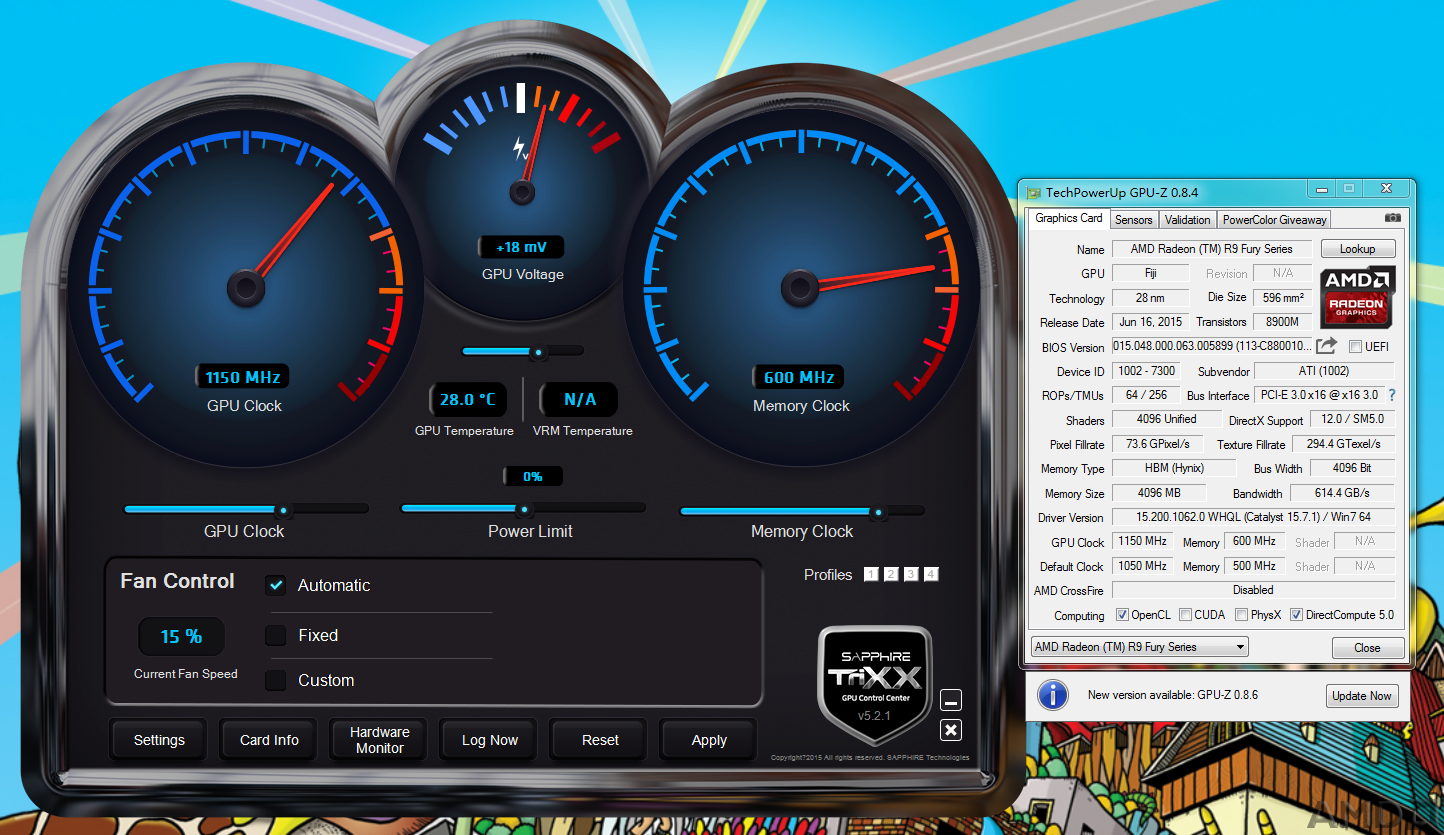Click the Texture Fillrate value 294.4 GTexel/s
1444x835 pixels.
pos(1344,444)
